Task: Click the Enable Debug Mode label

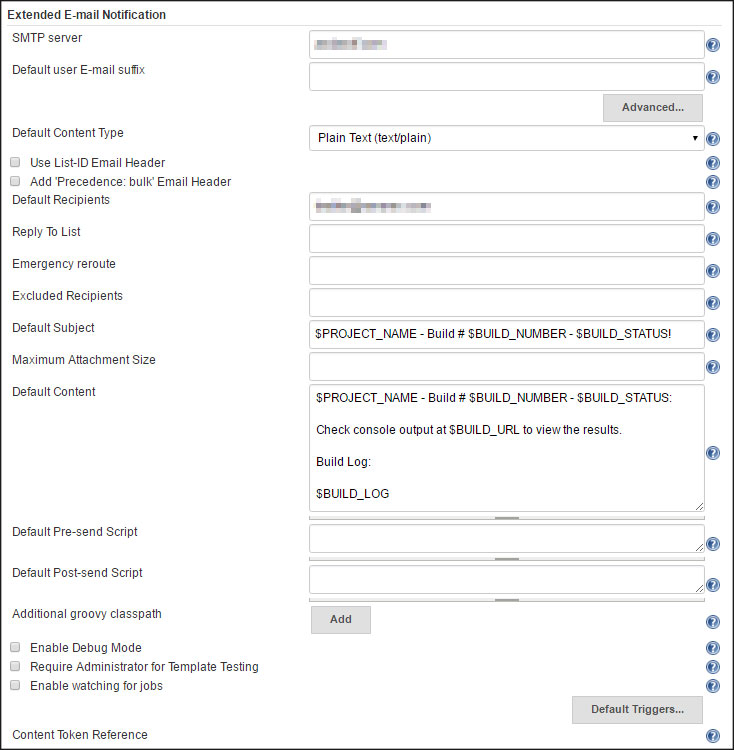Action: click(x=86, y=648)
